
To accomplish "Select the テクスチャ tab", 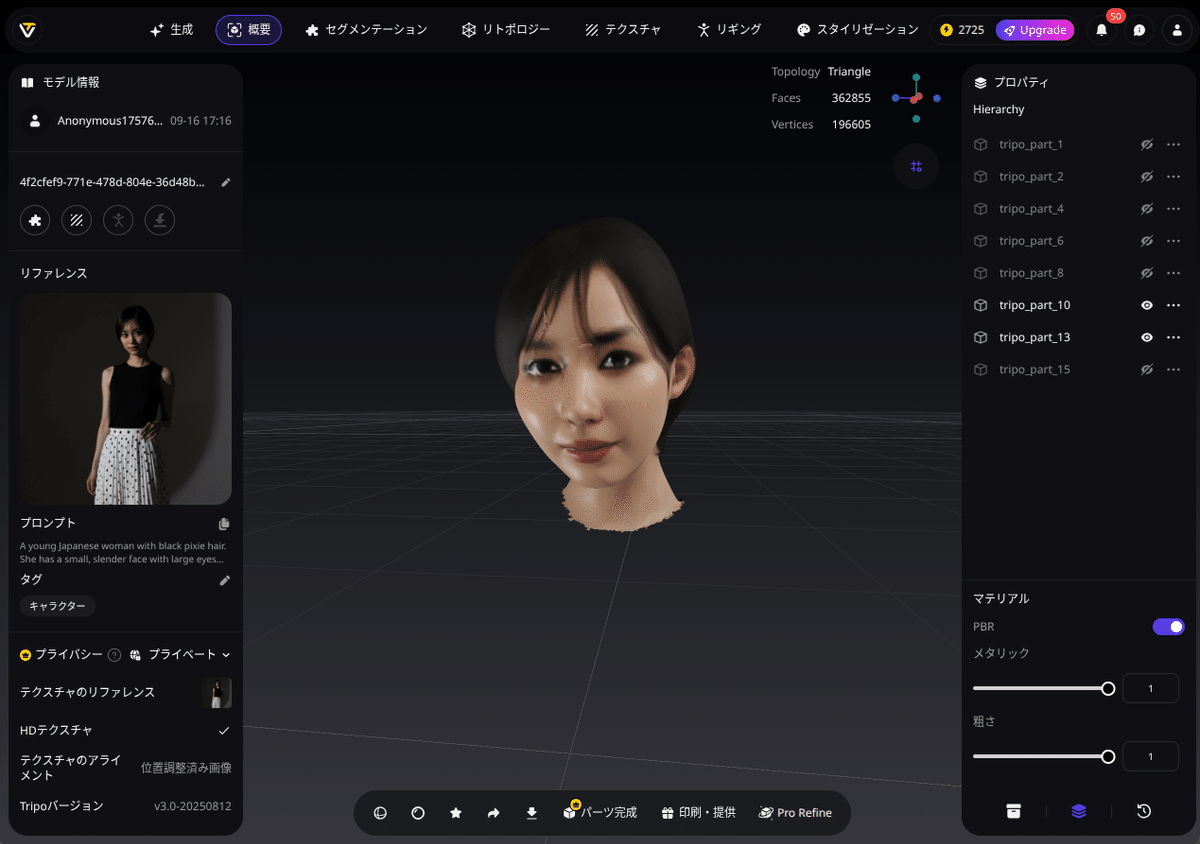I will 623,30.
